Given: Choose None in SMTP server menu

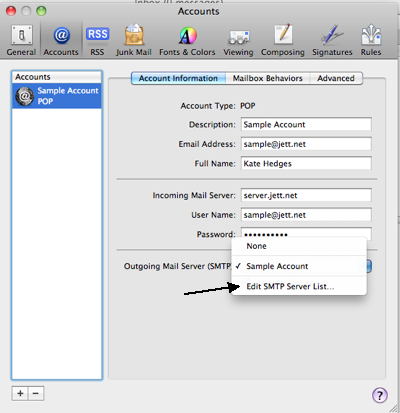Looking at the screenshot, I should click(299, 246).
